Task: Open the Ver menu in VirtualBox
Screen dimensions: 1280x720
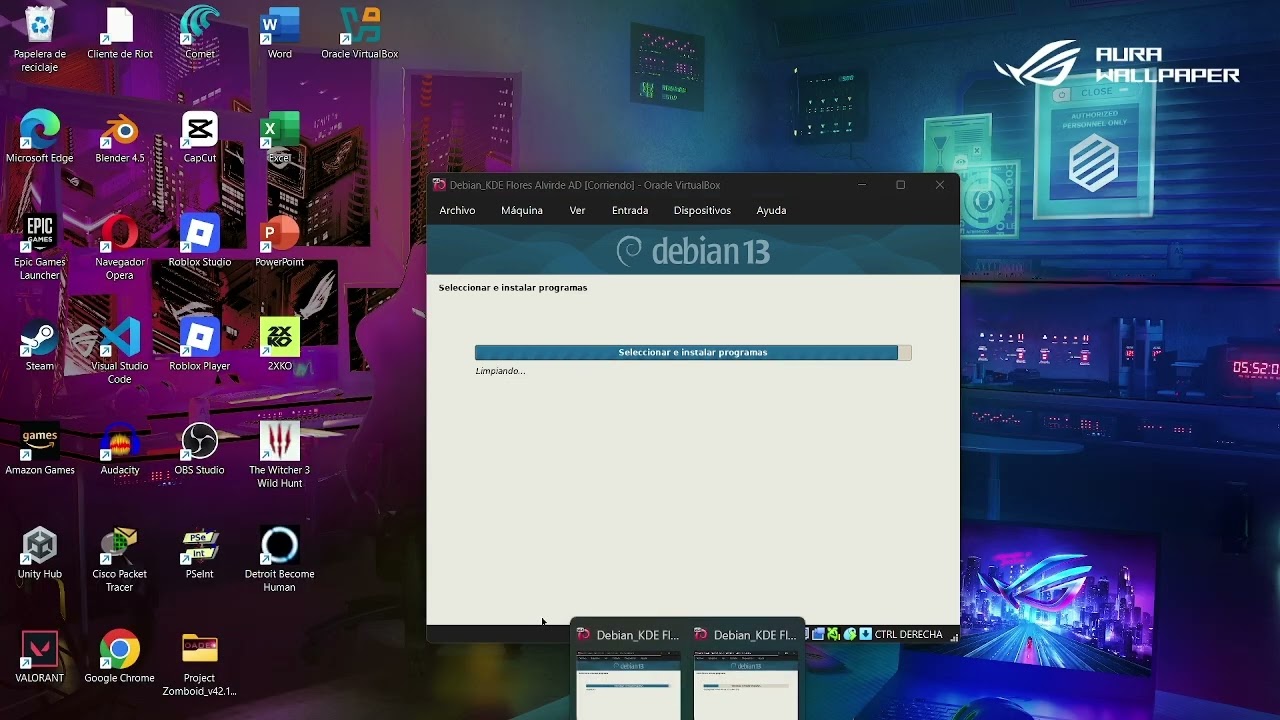Action: [577, 210]
